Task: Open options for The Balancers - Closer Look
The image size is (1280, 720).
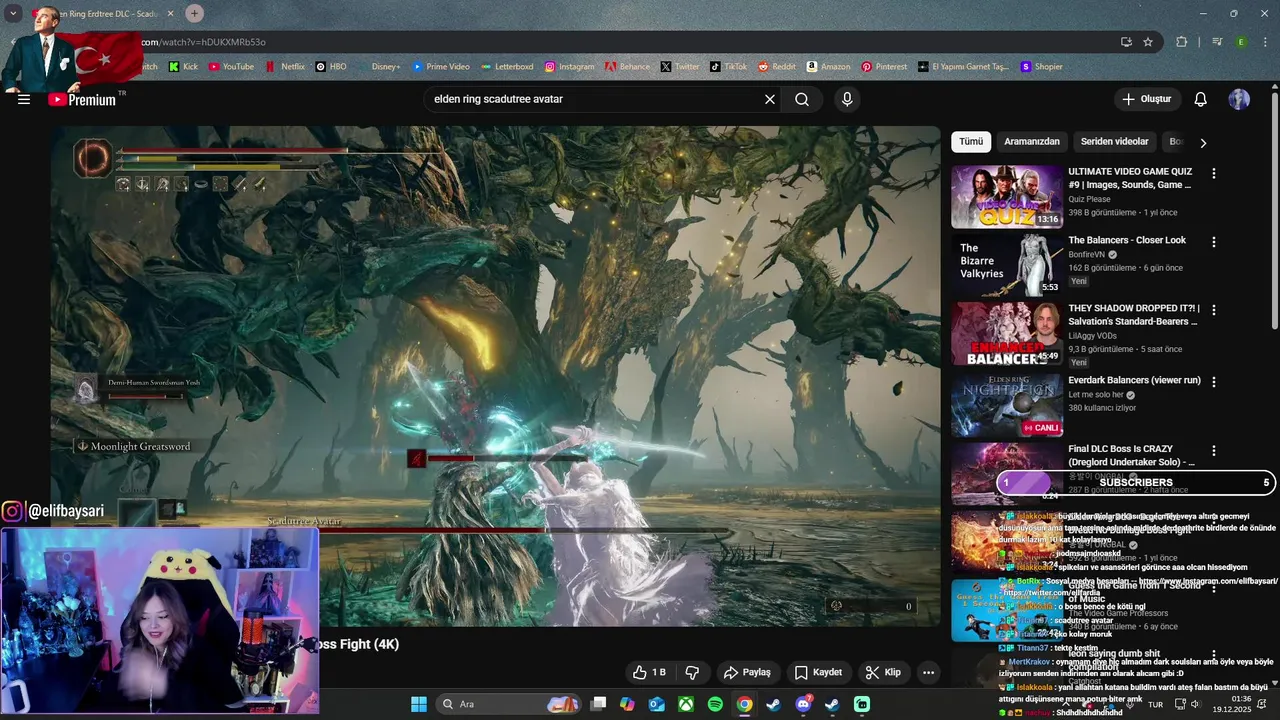Action: [x=1214, y=243]
